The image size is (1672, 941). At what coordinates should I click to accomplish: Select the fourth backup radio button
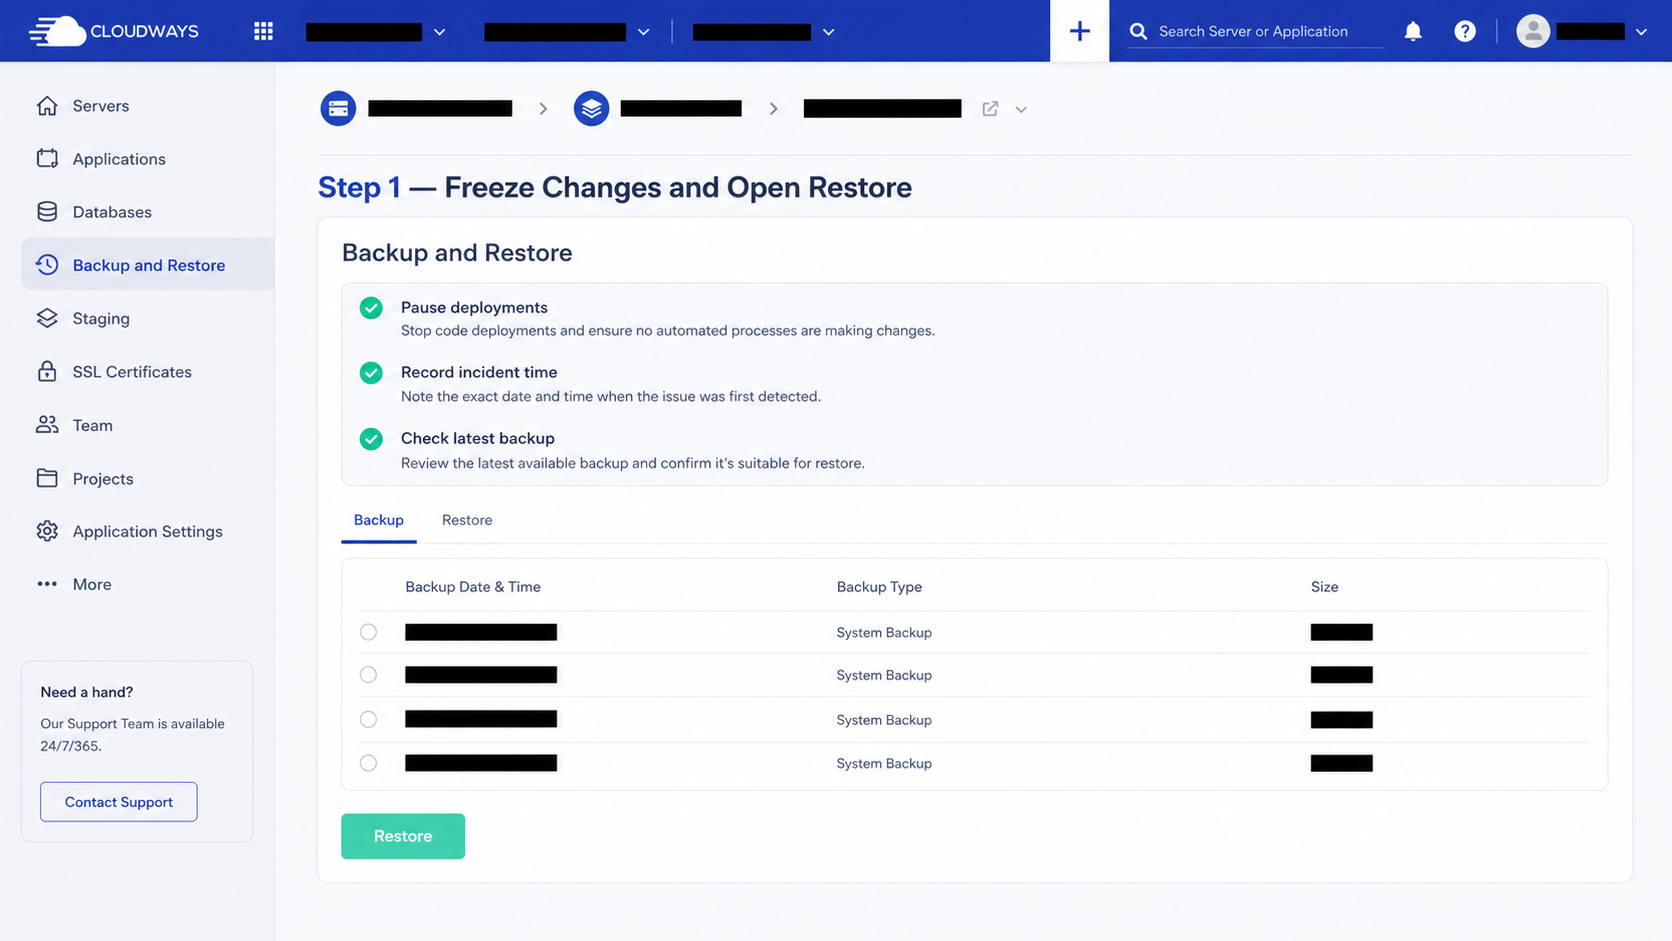coord(368,763)
